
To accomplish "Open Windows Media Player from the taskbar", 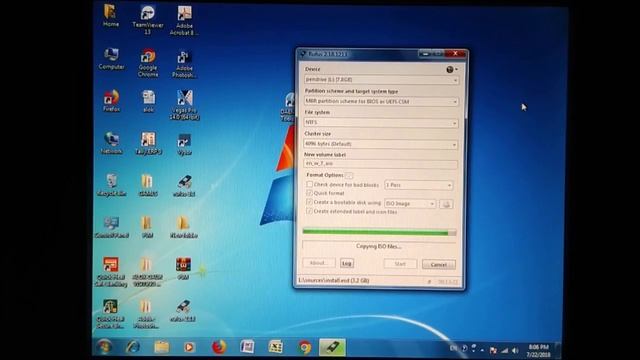I will click(x=189, y=347).
